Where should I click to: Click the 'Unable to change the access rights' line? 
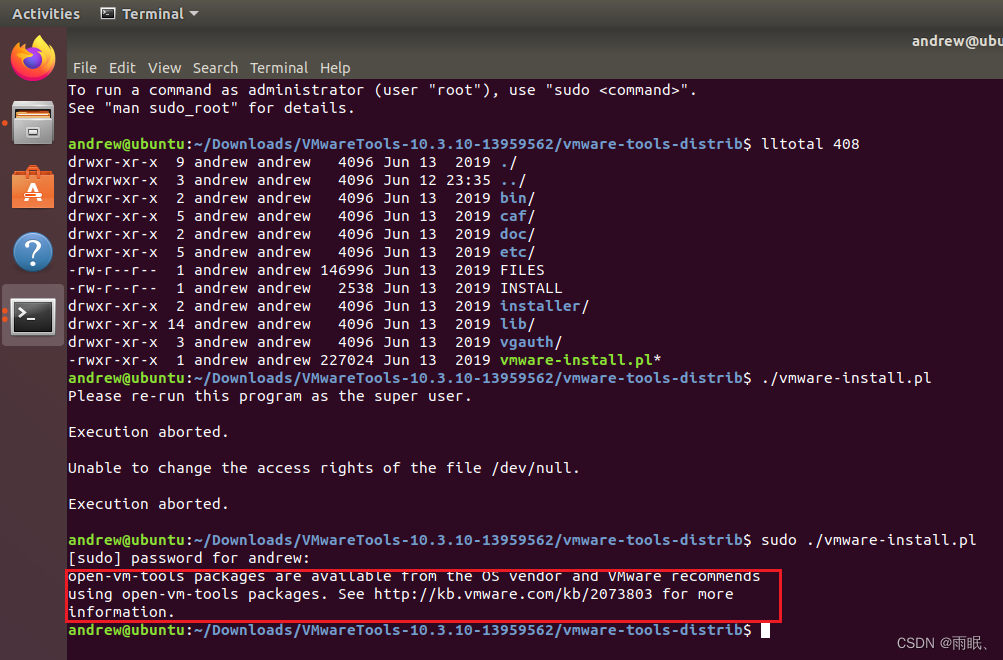(x=324, y=468)
